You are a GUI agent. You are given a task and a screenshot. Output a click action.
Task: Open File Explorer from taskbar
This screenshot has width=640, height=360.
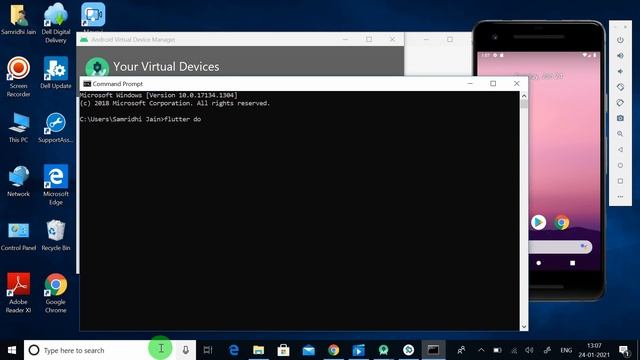(x=258, y=350)
